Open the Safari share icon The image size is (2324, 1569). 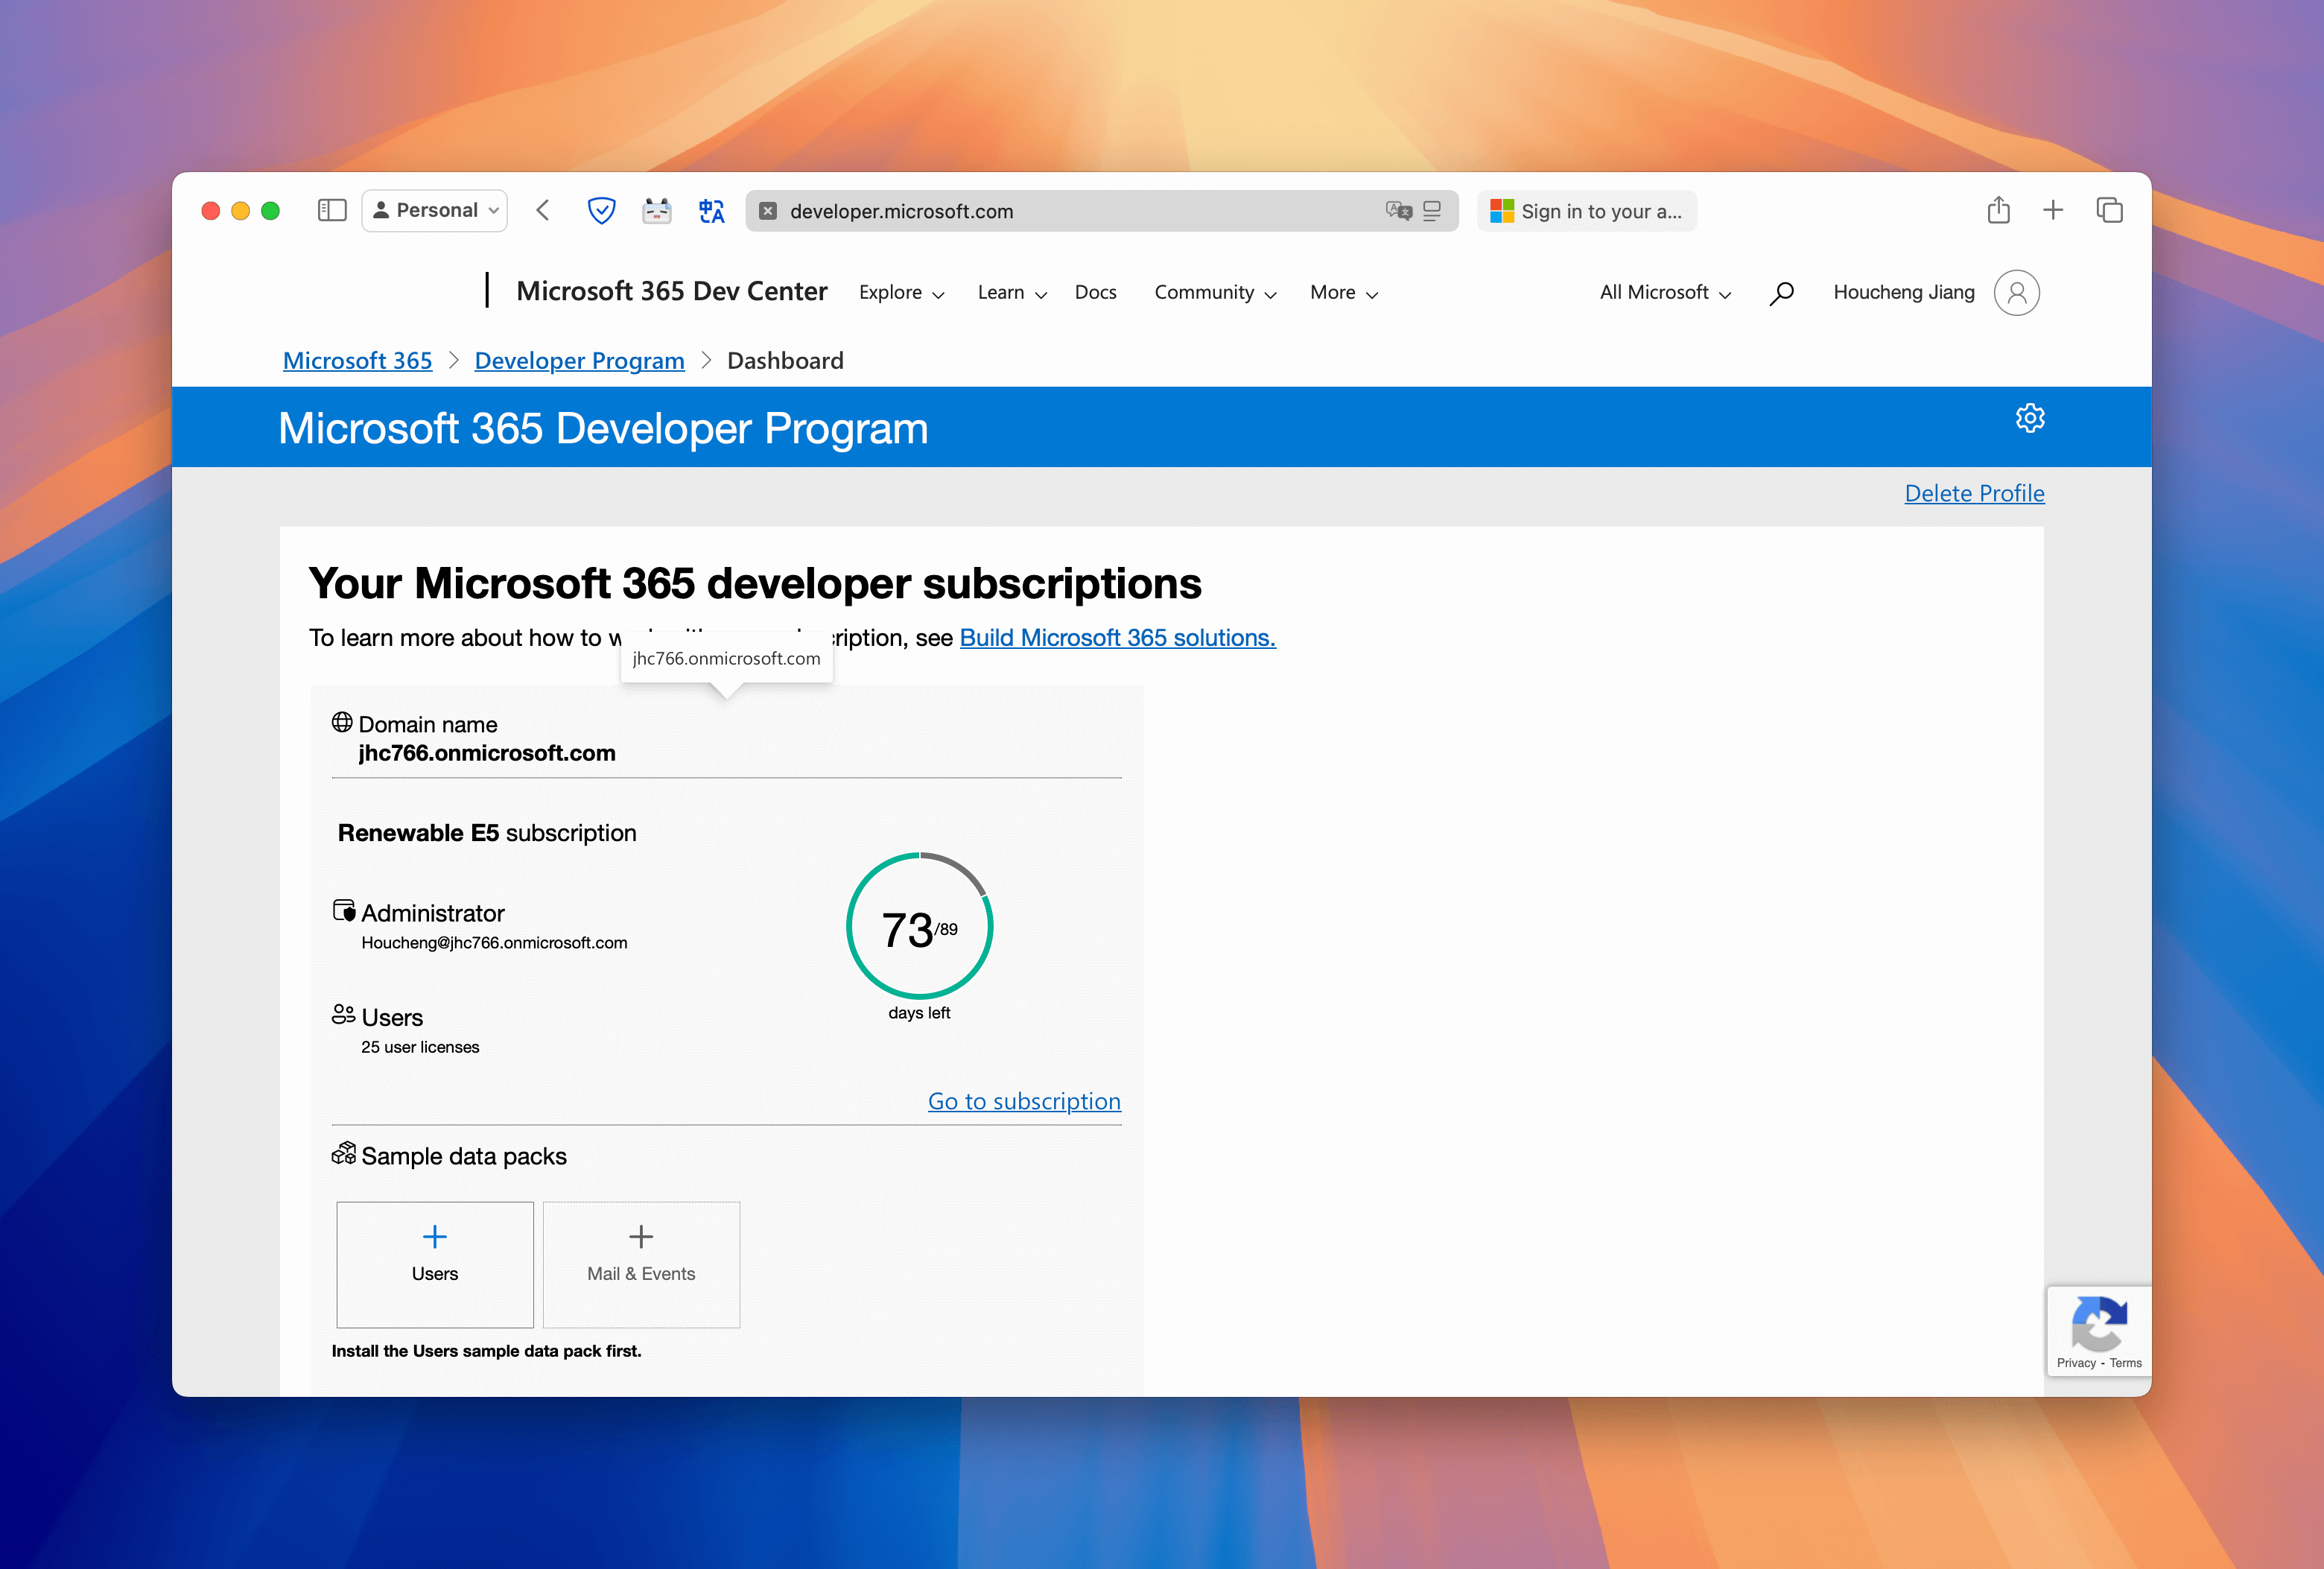1998,210
